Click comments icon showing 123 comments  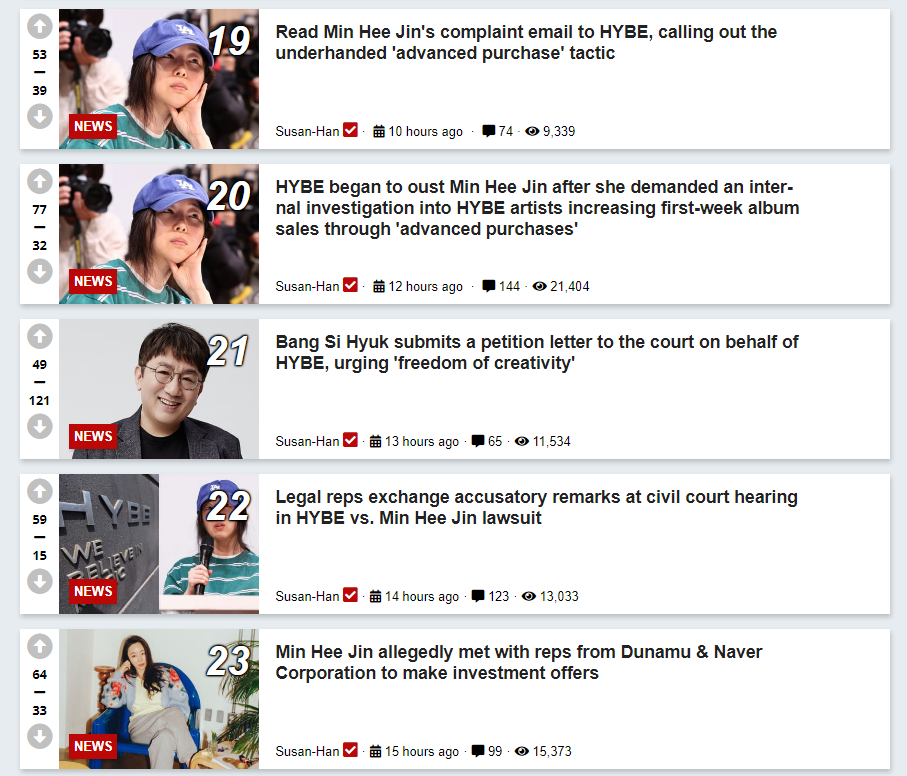coord(478,596)
